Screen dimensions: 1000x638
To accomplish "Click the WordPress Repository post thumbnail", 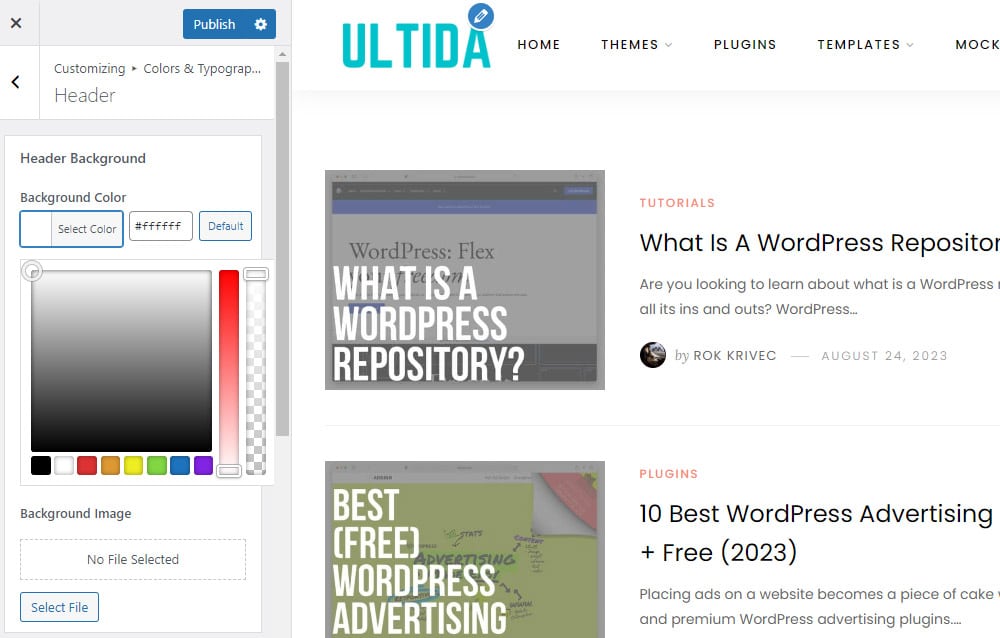I will (465, 280).
